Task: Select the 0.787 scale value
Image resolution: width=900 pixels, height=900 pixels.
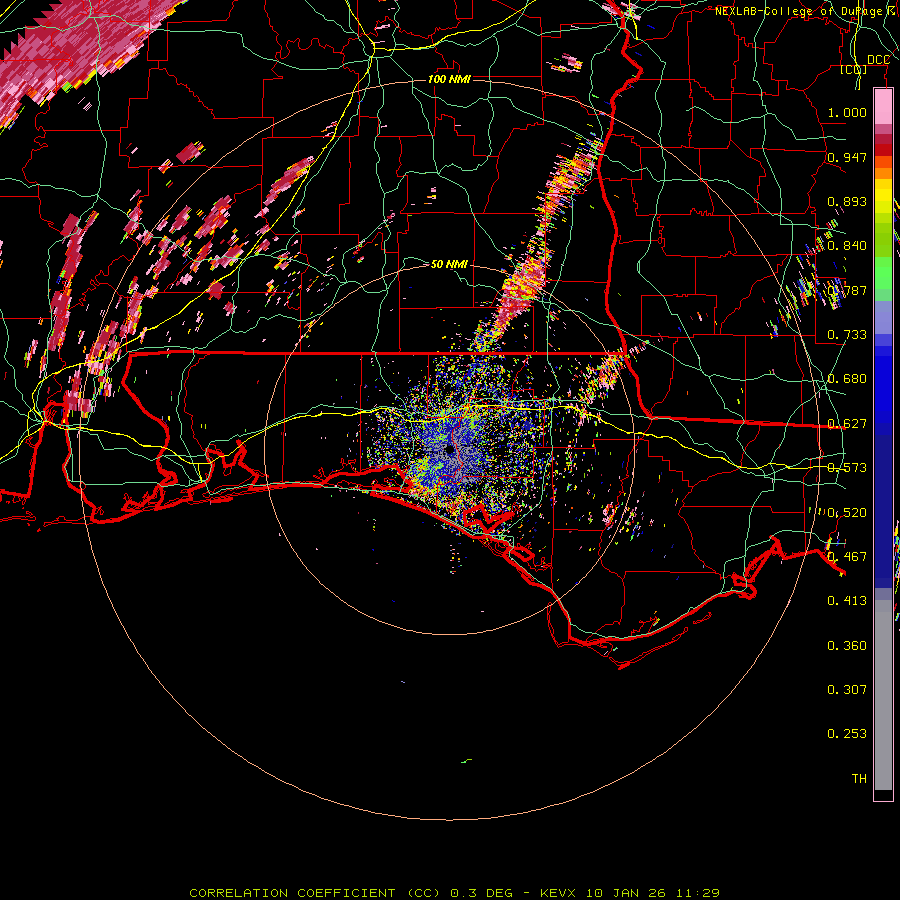Action: click(x=847, y=290)
